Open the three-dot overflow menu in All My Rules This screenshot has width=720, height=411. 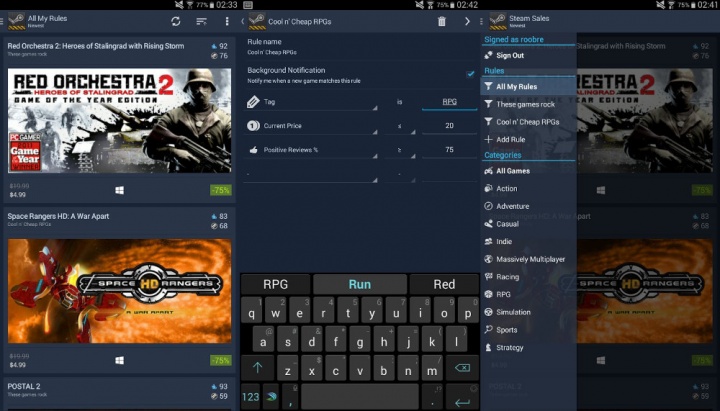(226, 21)
